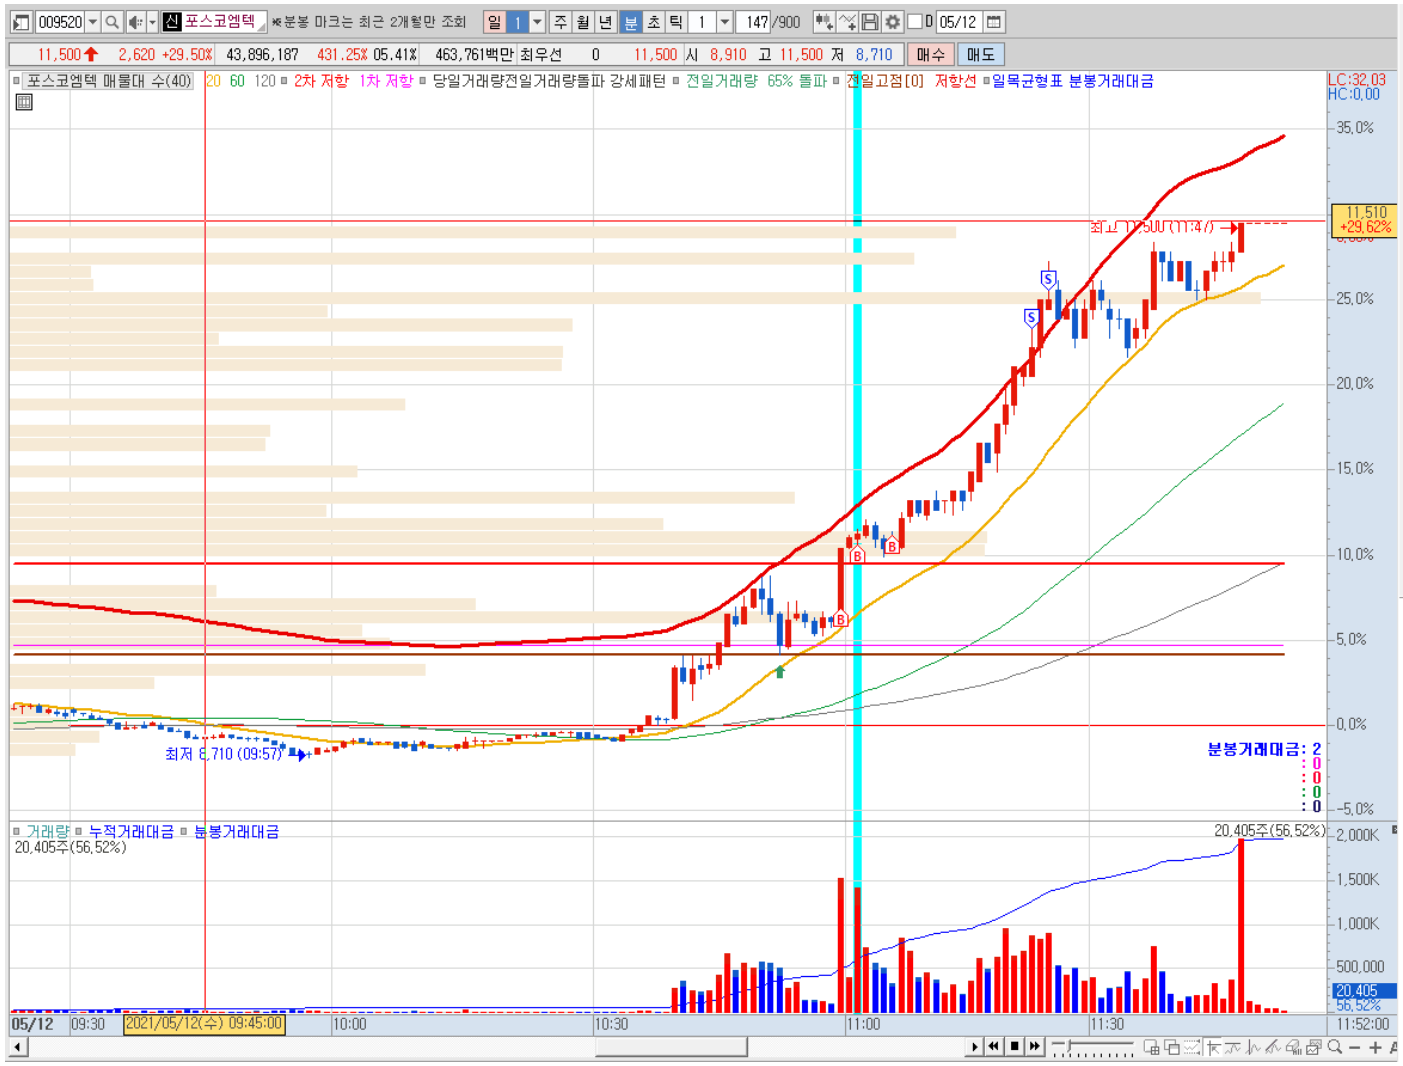Click the stock code input 009520
Screen dimensions: 1403x1066
[60, 22]
